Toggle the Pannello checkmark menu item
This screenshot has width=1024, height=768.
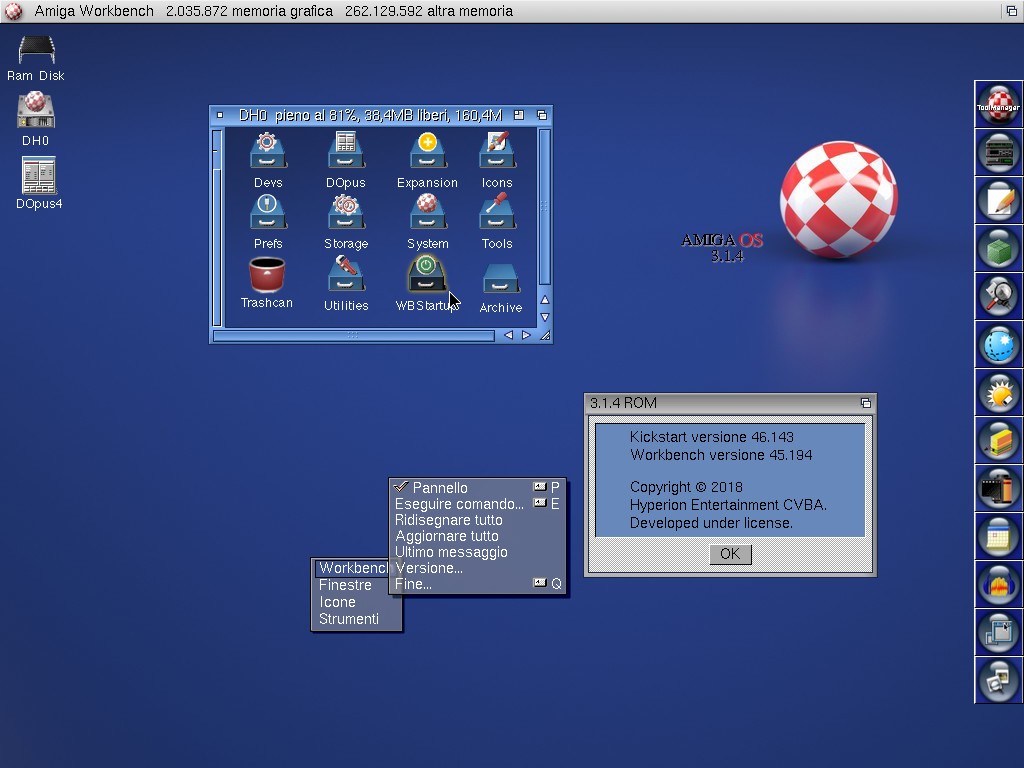click(477, 488)
